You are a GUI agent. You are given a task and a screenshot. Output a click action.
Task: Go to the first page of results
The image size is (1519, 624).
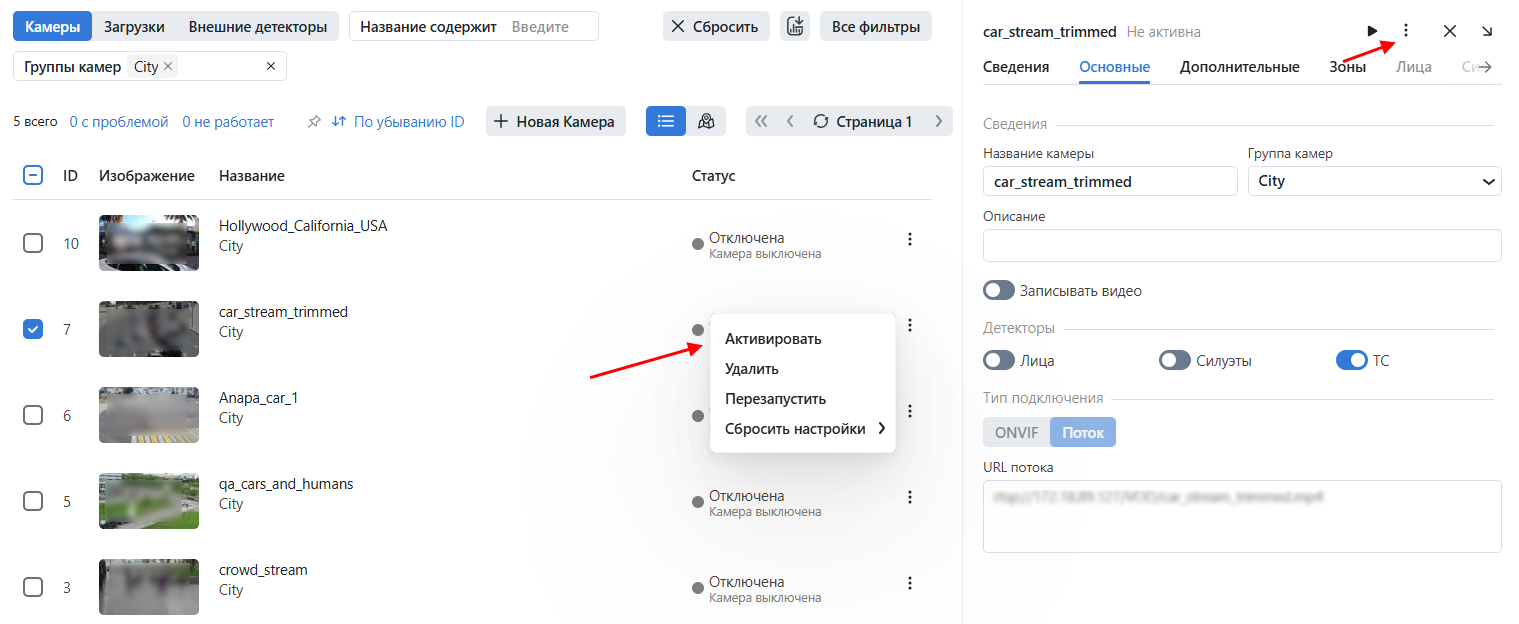(x=761, y=121)
